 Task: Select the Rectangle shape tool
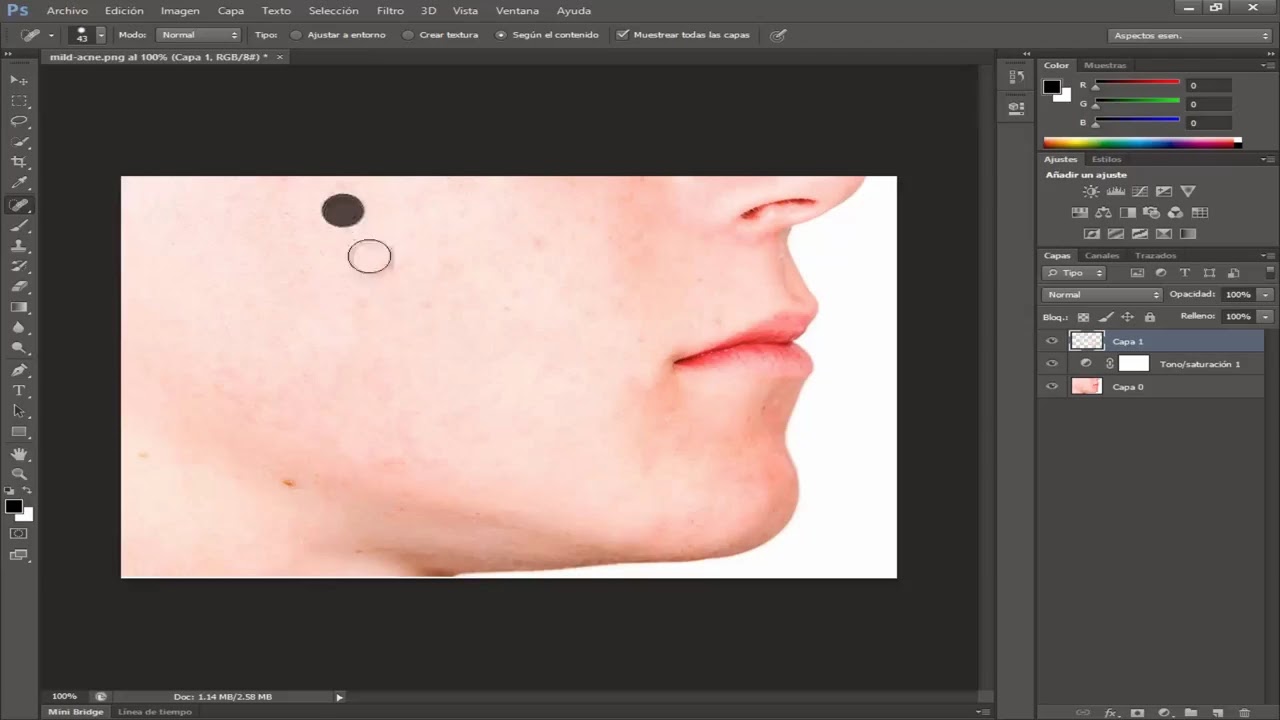pyautogui.click(x=19, y=432)
